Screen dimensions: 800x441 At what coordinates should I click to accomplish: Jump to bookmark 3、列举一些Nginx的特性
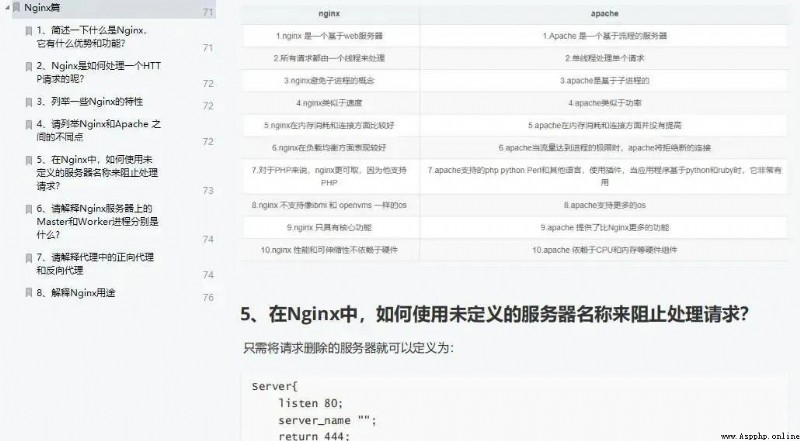coord(90,102)
